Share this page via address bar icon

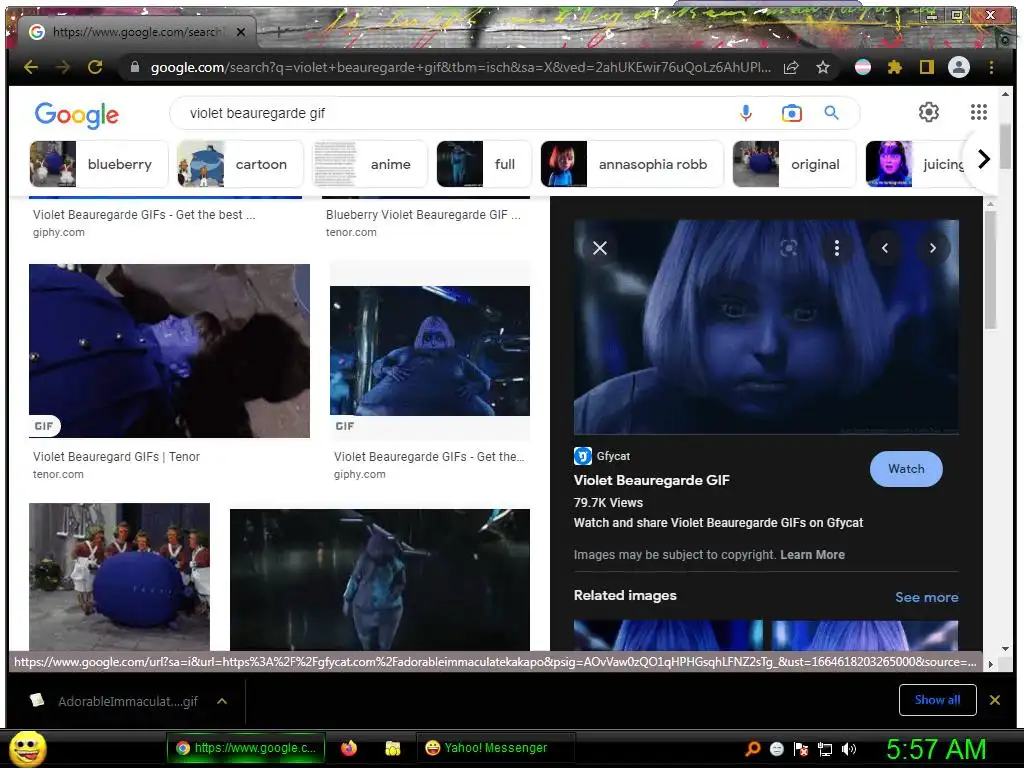[791, 67]
